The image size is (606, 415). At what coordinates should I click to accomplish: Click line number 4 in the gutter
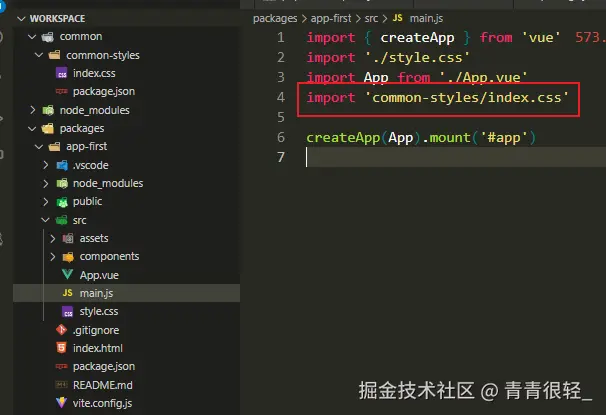click(281, 97)
